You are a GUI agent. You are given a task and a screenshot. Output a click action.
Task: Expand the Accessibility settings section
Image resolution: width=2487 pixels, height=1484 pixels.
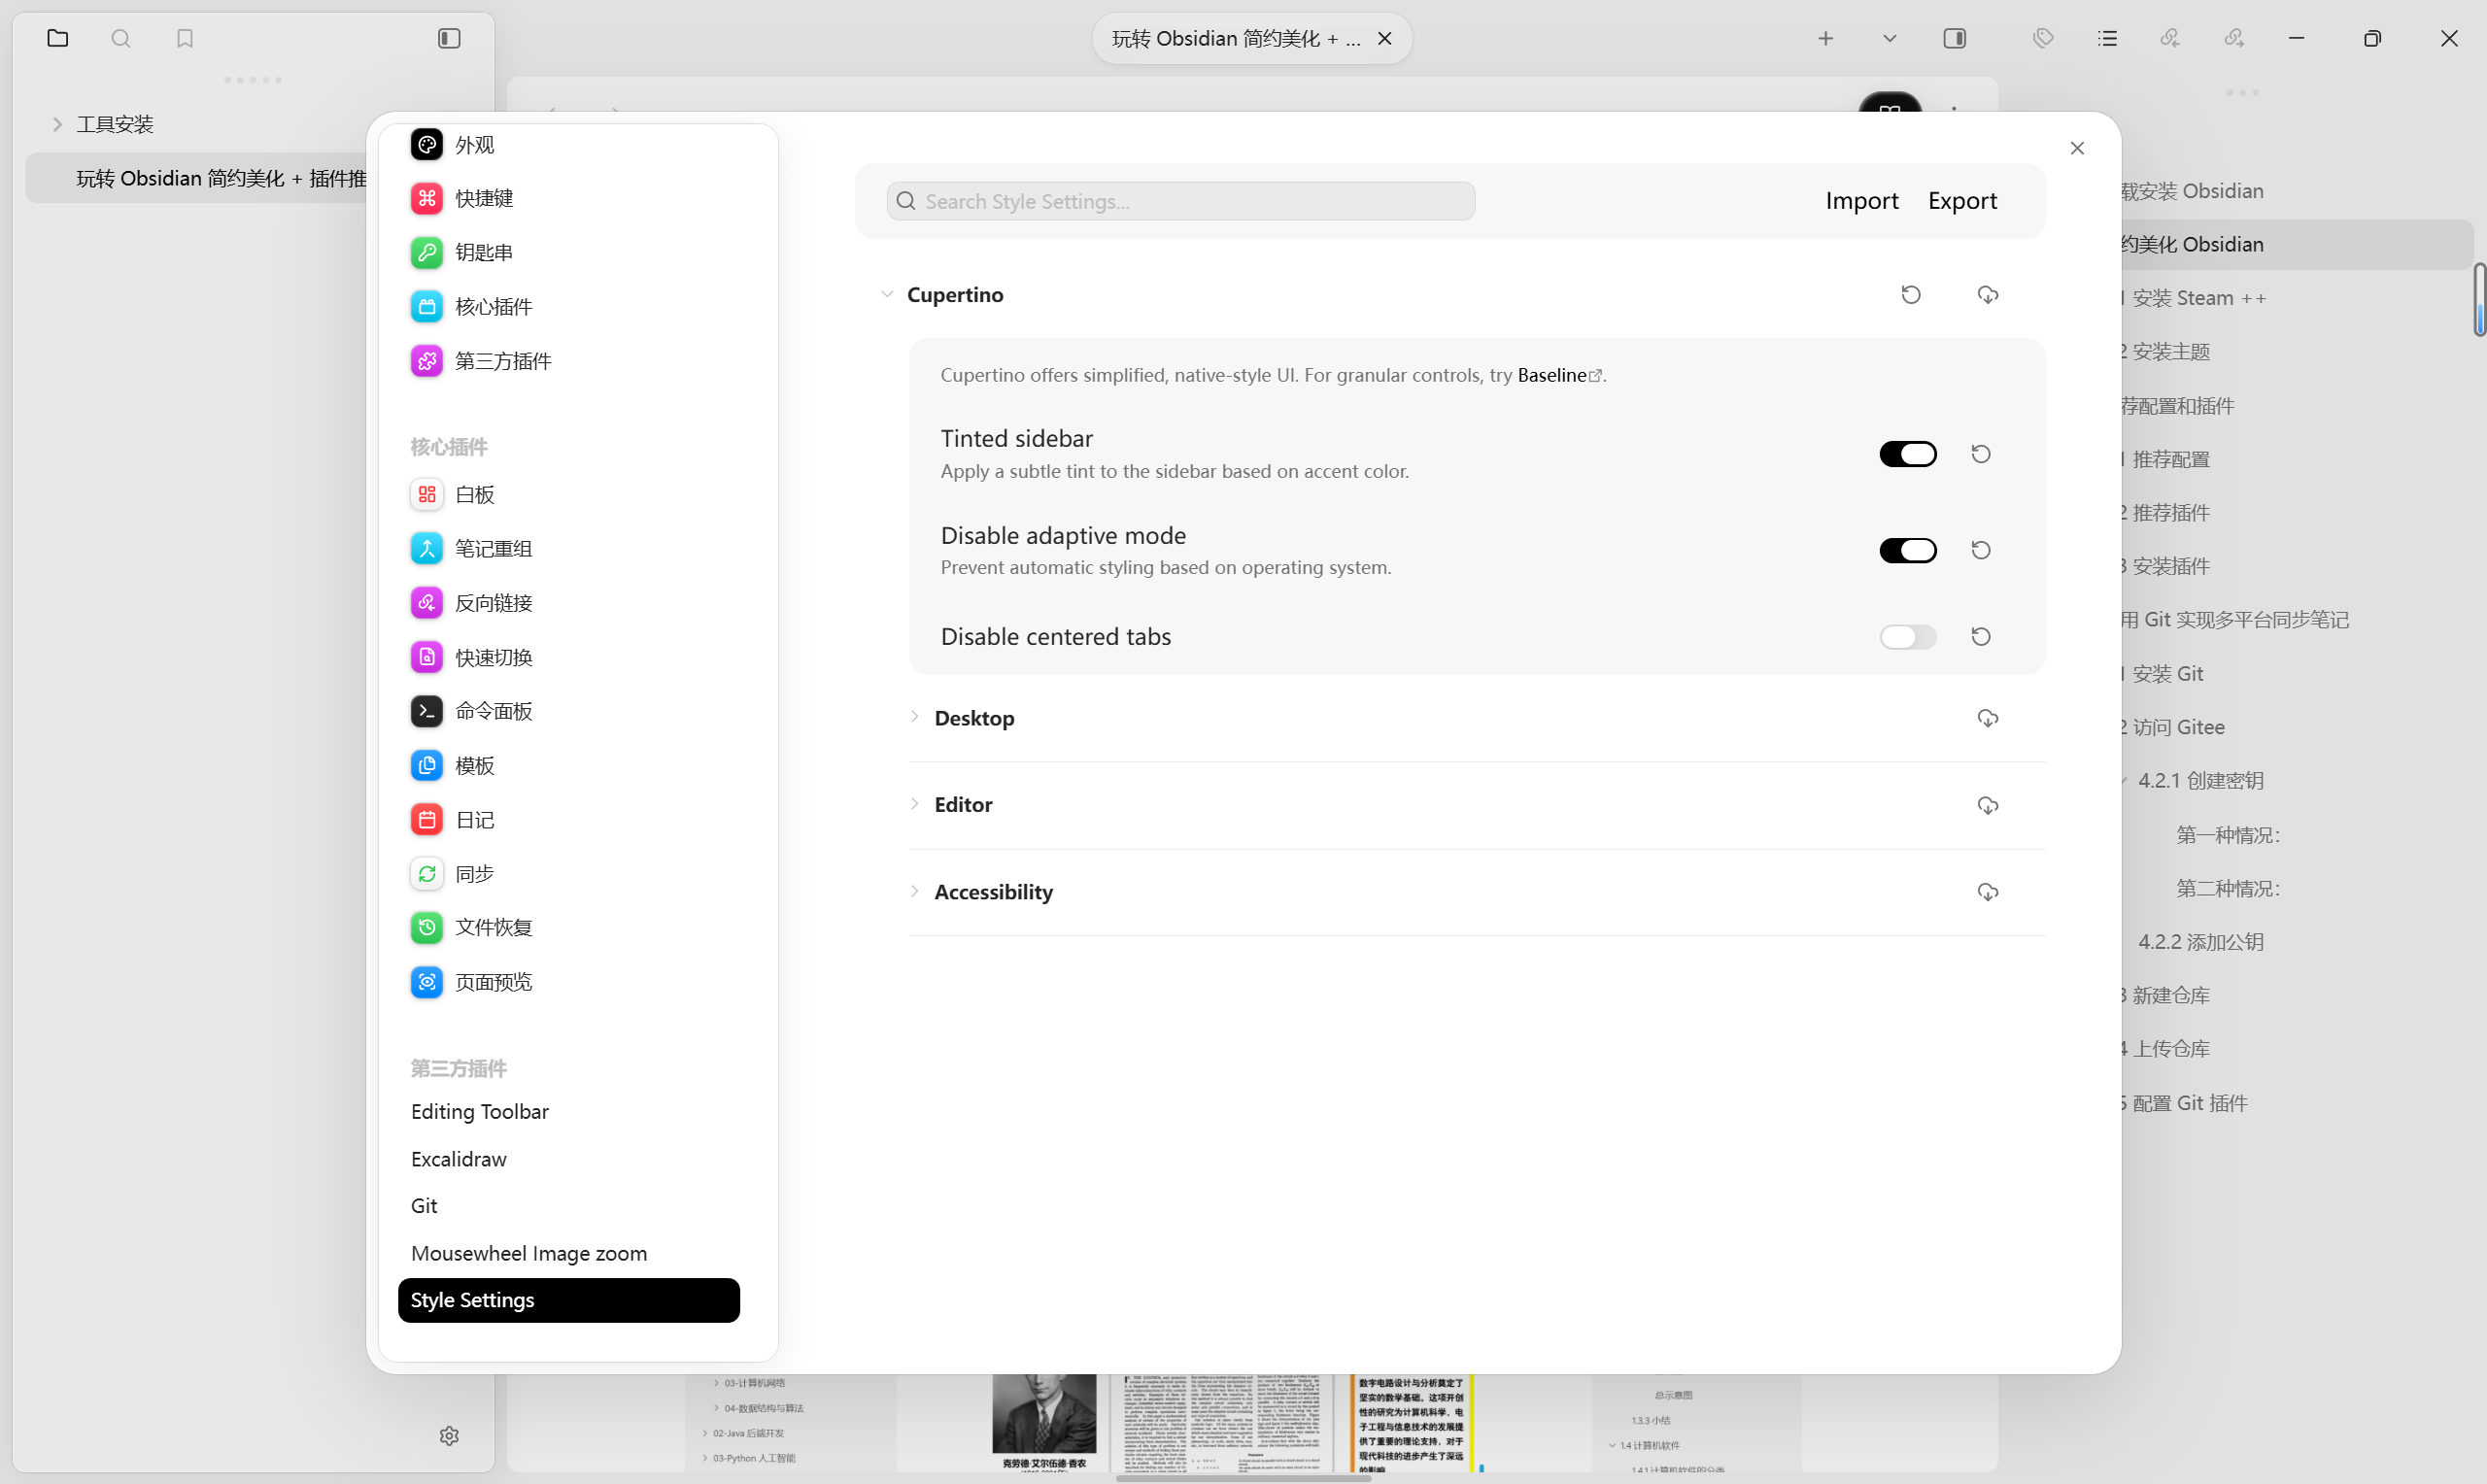[x=992, y=892]
